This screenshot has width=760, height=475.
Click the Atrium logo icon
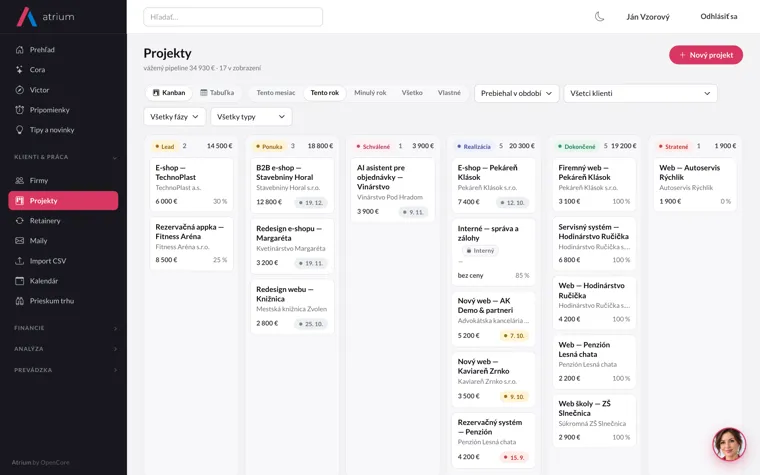pos(27,16)
